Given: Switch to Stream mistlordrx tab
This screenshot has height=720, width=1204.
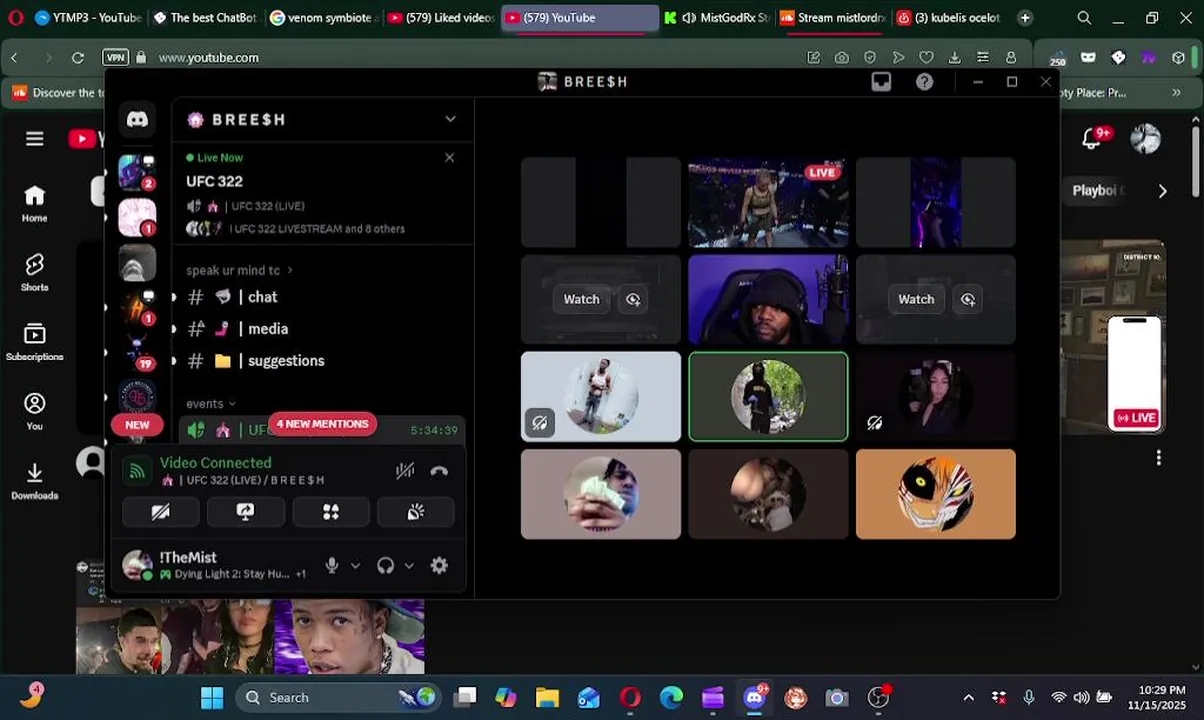Looking at the screenshot, I should (x=833, y=17).
